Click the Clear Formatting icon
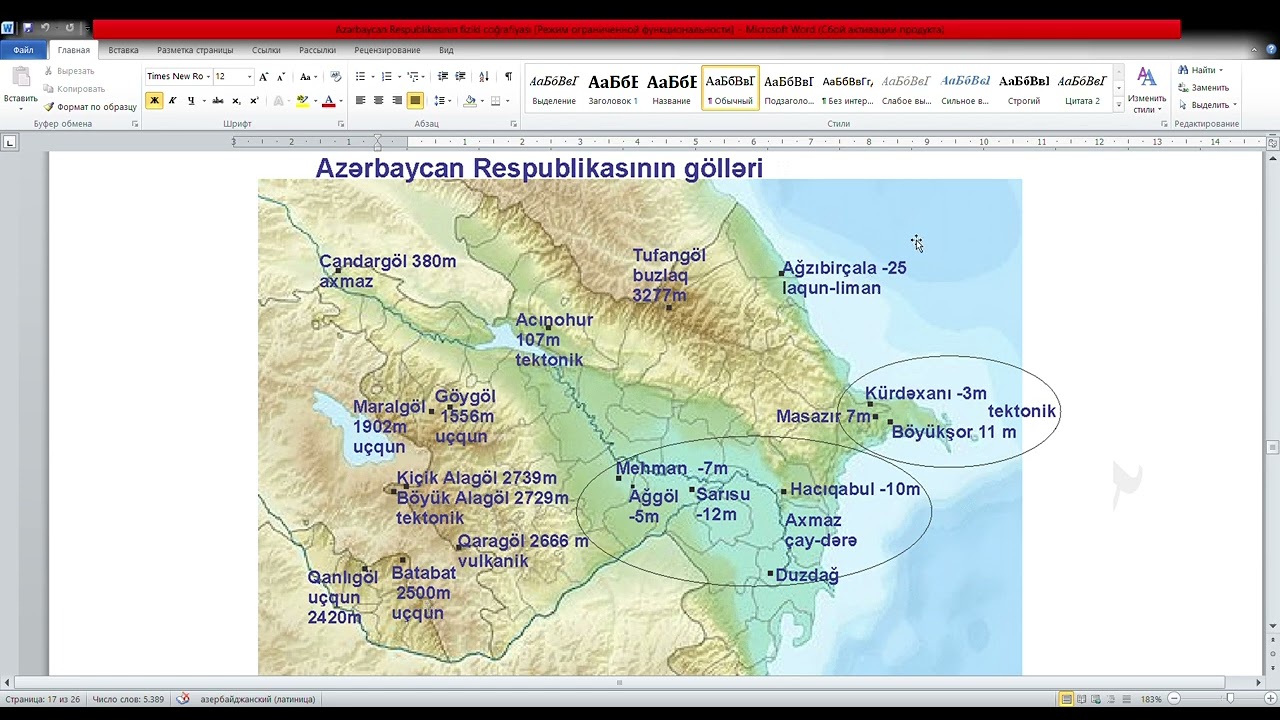Image resolution: width=1280 pixels, height=720 pixels. (335, 76)
